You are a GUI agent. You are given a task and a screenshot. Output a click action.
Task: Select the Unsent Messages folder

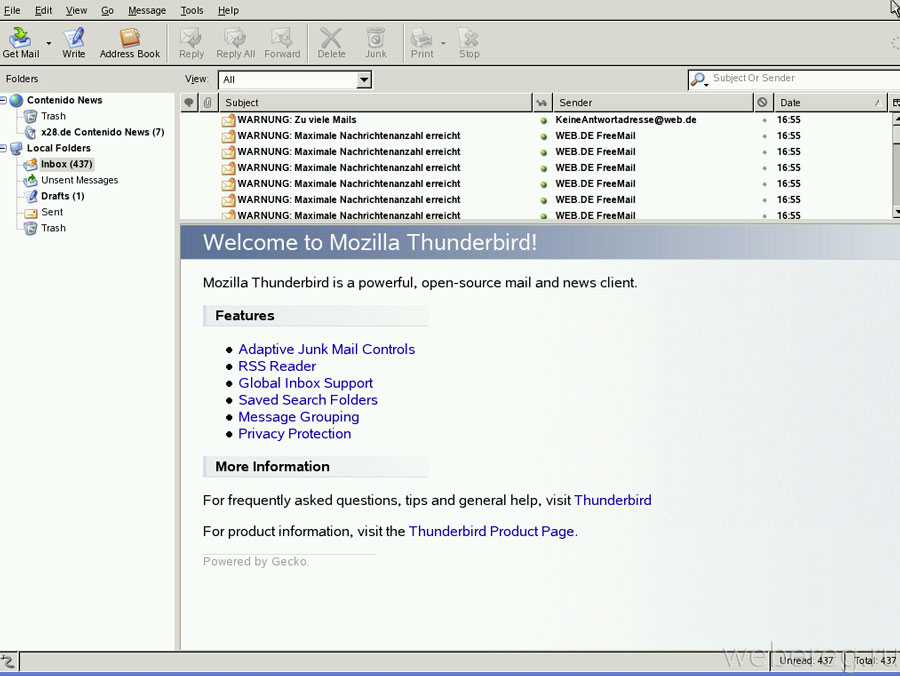(x=79, y=180)
